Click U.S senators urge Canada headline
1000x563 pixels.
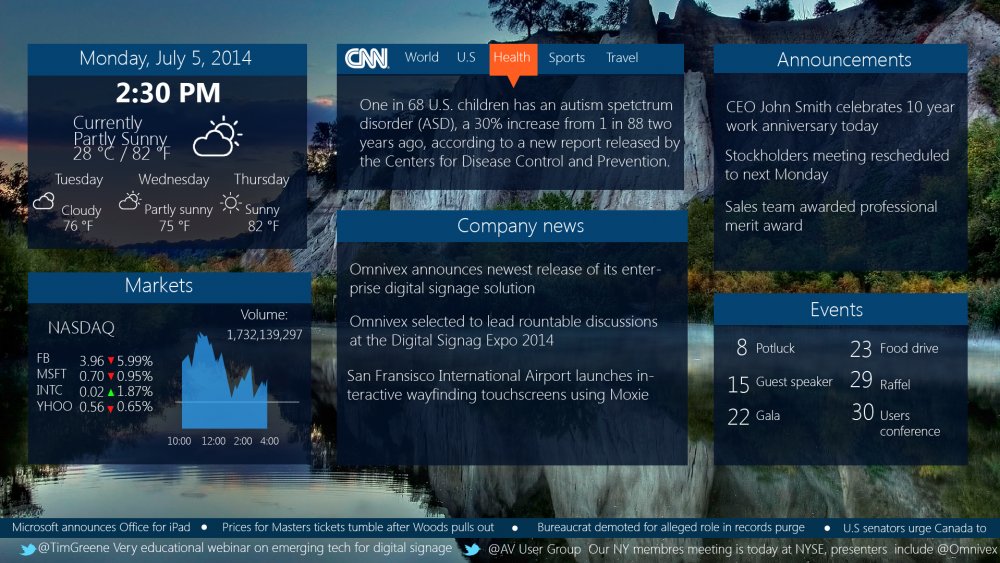tap(915, 528)
